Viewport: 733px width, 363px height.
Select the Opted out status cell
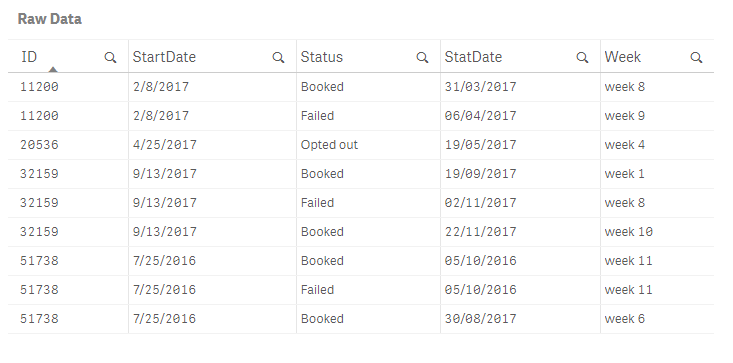click(x=368, y=145)
